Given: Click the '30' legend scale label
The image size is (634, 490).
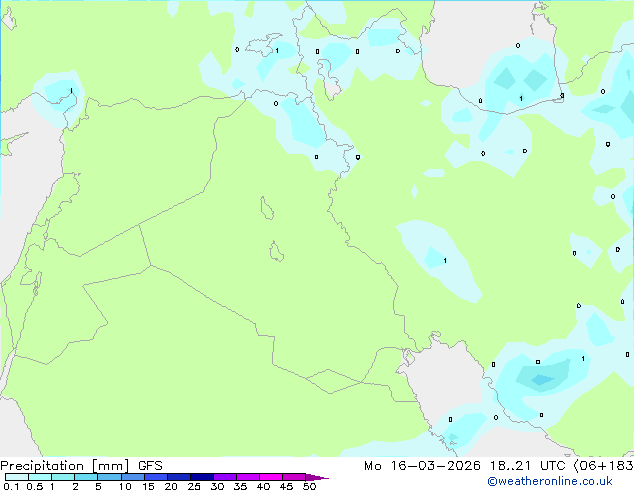Looking at the screenshot, I should point(217,486).
